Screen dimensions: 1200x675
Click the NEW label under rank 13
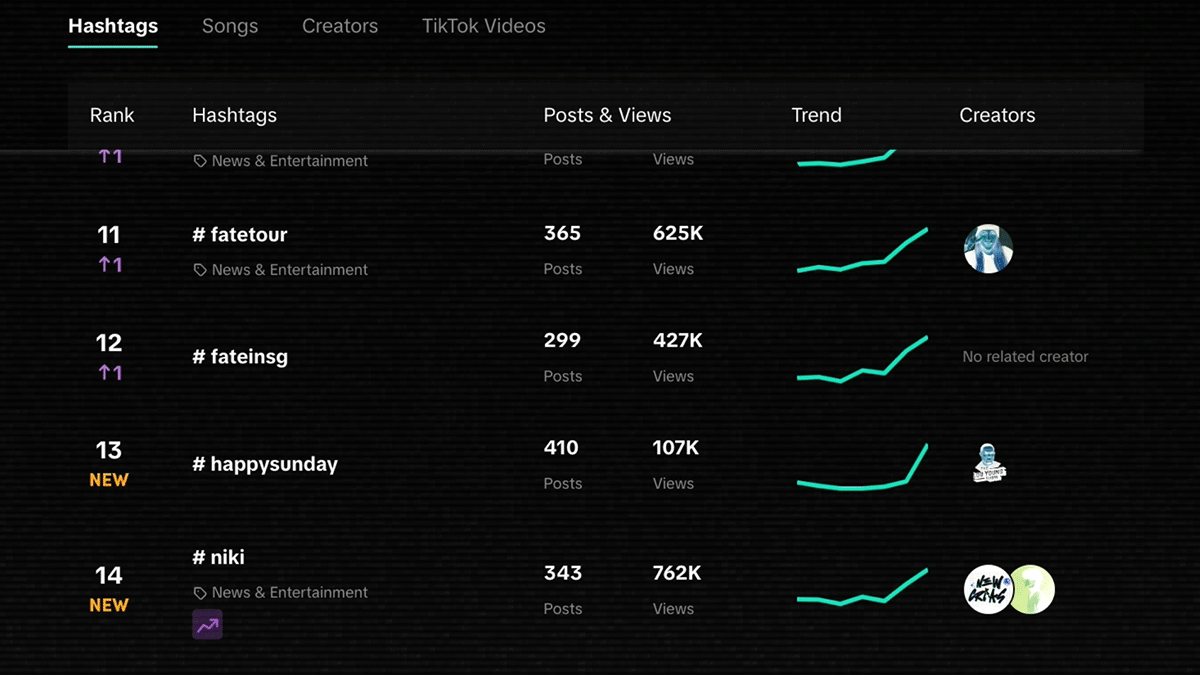109,480
